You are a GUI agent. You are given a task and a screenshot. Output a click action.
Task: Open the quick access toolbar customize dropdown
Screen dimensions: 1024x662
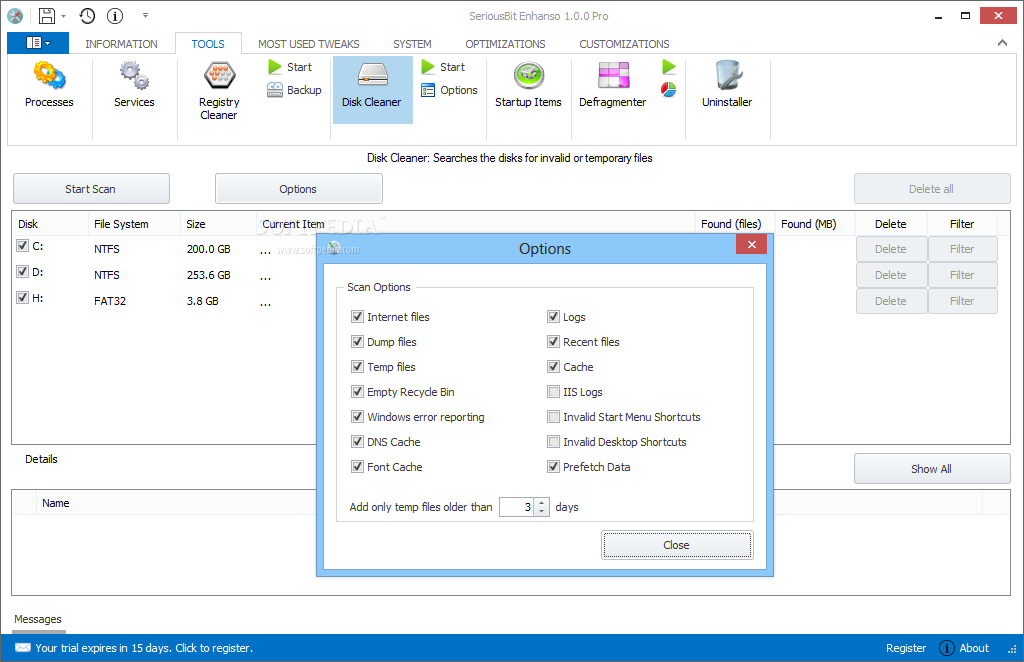pos(146,15)
